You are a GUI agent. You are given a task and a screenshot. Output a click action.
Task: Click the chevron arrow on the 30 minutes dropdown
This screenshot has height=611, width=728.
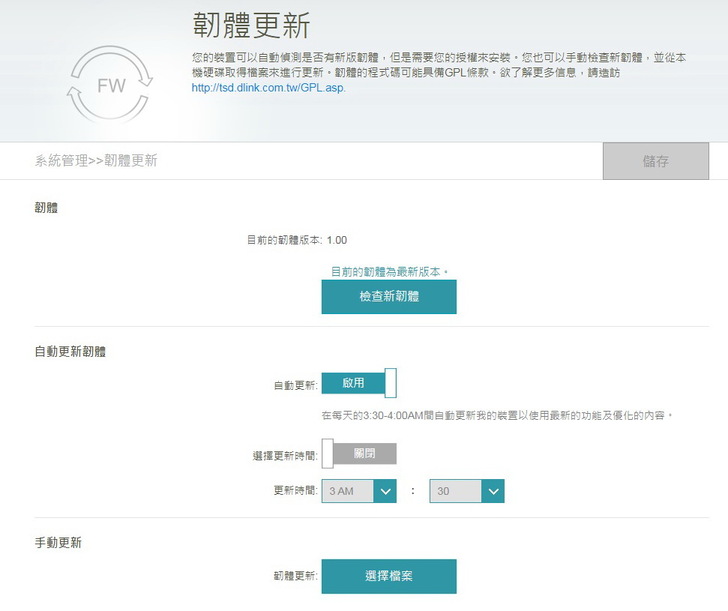click(x=492, y=491)
